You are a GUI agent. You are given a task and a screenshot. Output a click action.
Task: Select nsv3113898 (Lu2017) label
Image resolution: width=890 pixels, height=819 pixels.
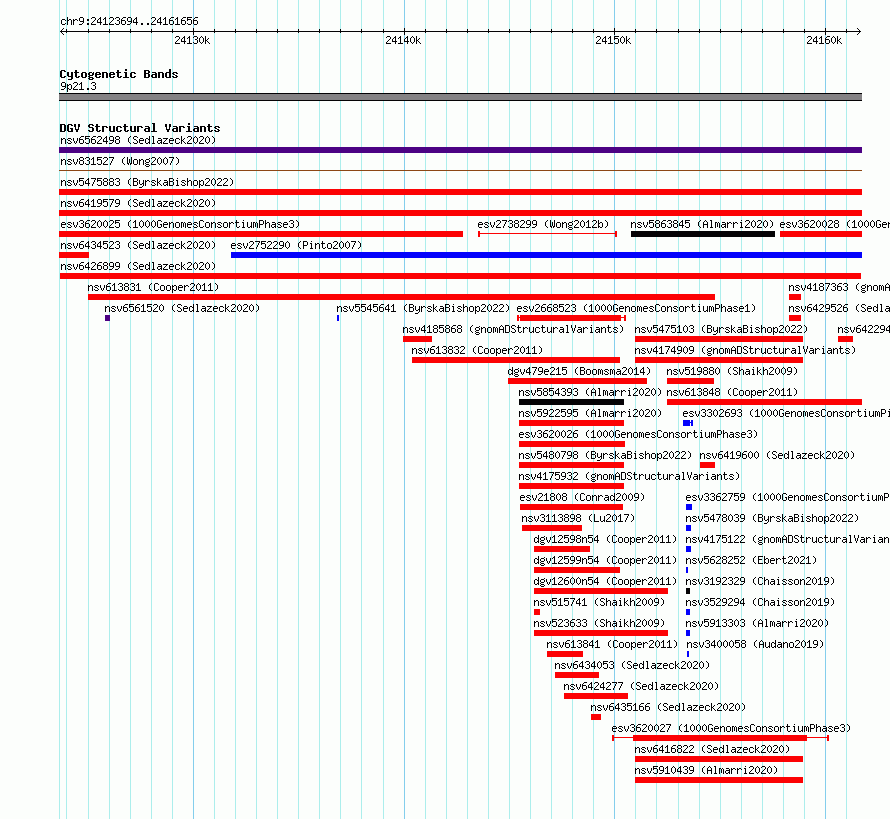[x=578, y=518]
